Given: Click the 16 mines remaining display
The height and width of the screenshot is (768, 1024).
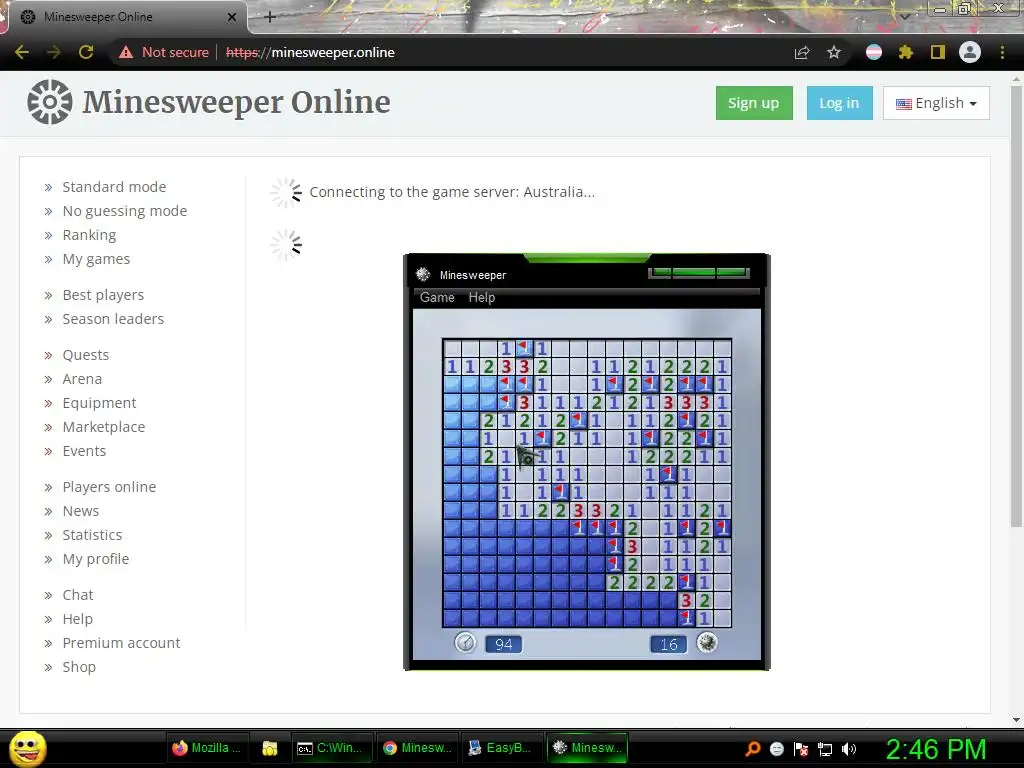Looking at the screenshot, I should 669,645.
